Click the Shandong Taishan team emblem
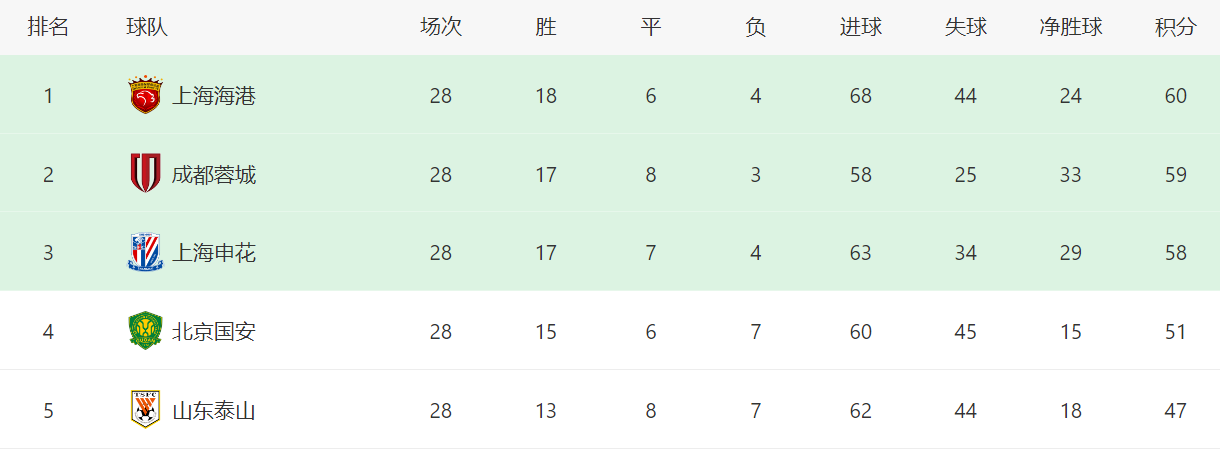 click(145, 410)
